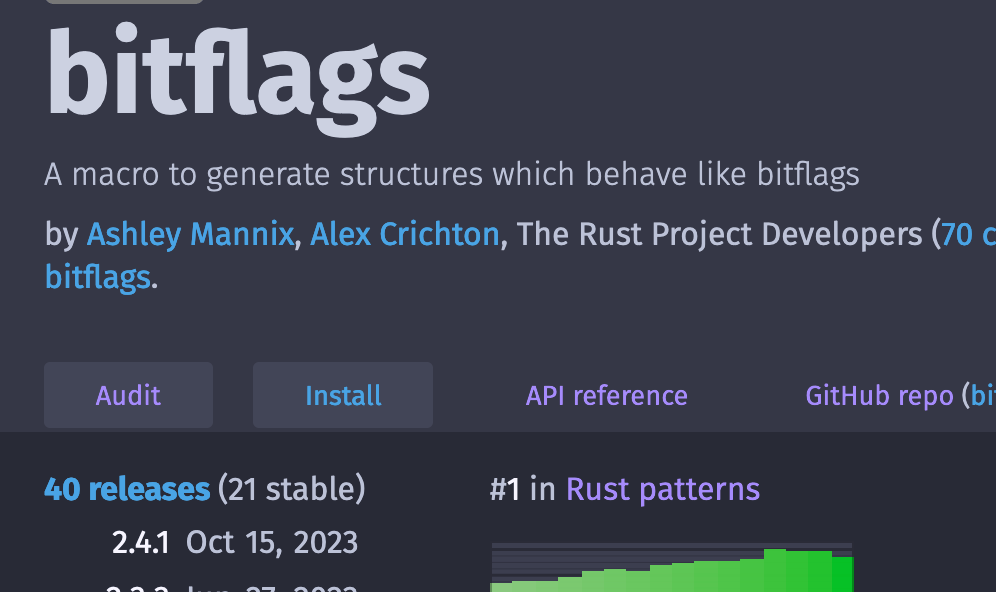Click the Audit button
This screenshot has height=592, width=996.
coord(128,395)
